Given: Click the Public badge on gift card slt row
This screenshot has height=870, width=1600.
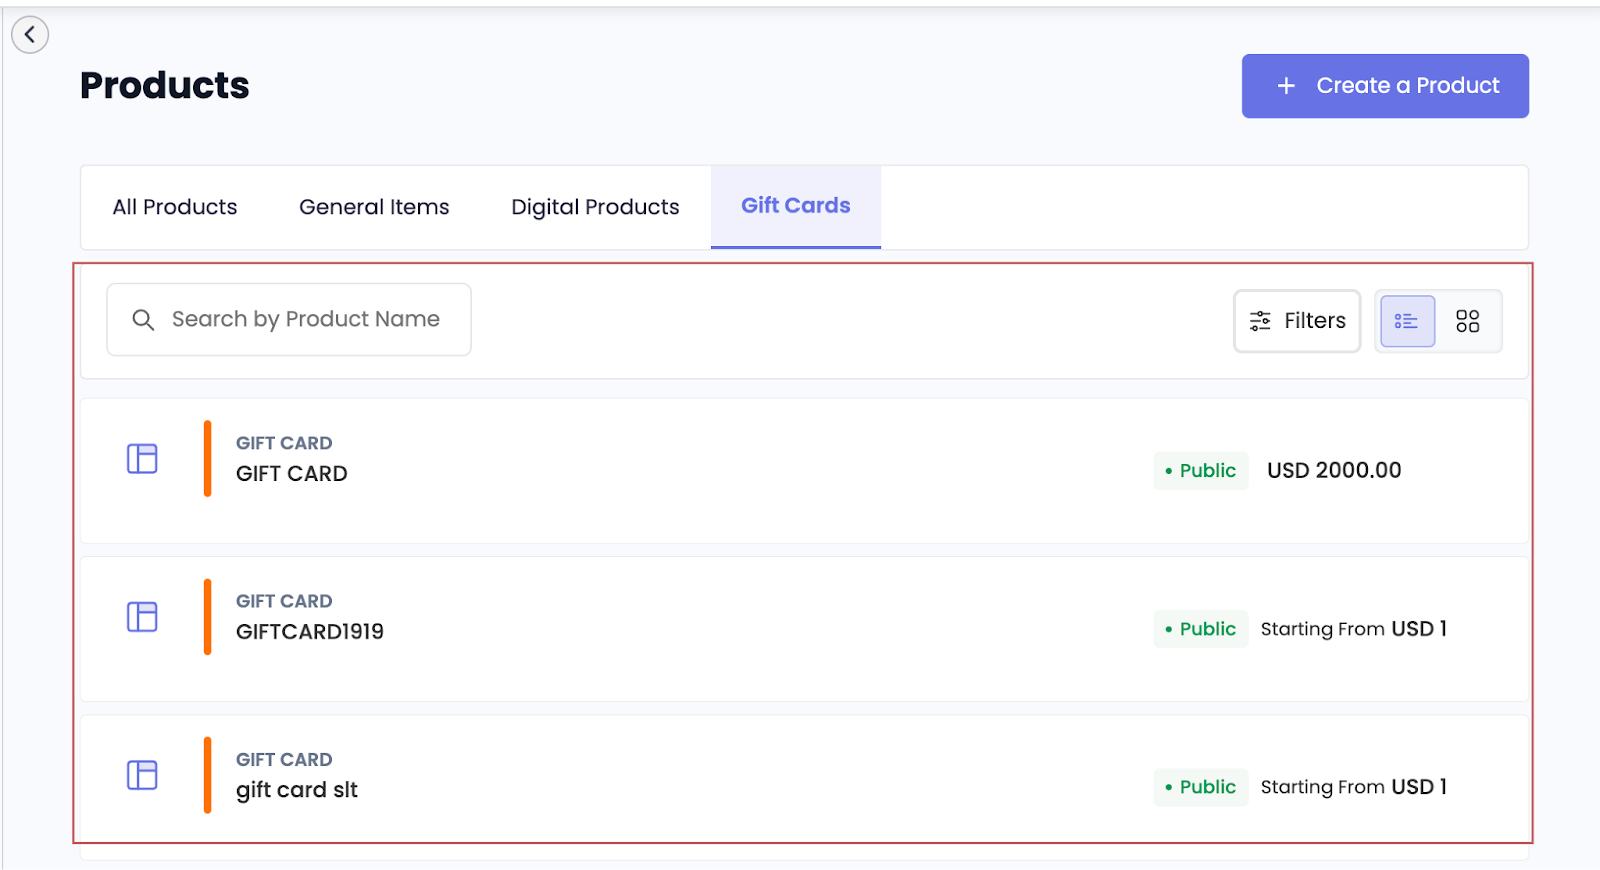Looking at the screenshot, I should (x=1201, y=787).
